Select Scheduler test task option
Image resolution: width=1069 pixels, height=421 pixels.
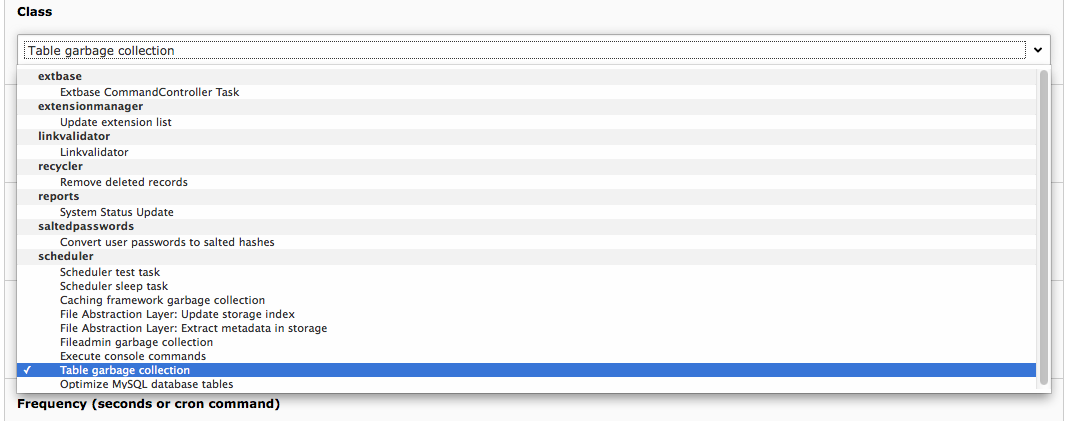point(110,272)
